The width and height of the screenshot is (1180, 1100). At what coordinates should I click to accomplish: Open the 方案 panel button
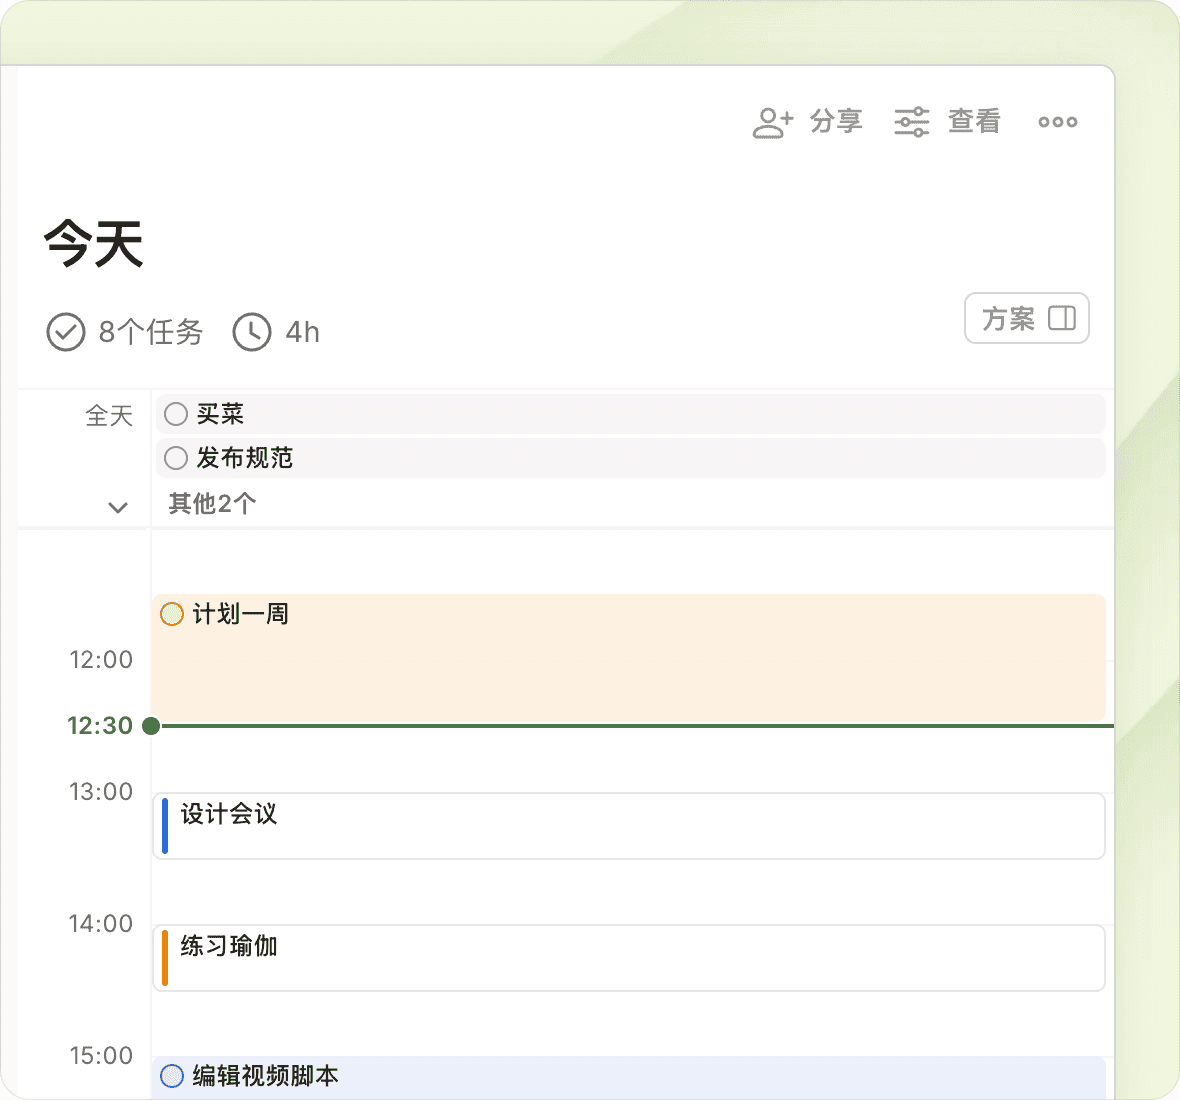tap(1026, 319)
